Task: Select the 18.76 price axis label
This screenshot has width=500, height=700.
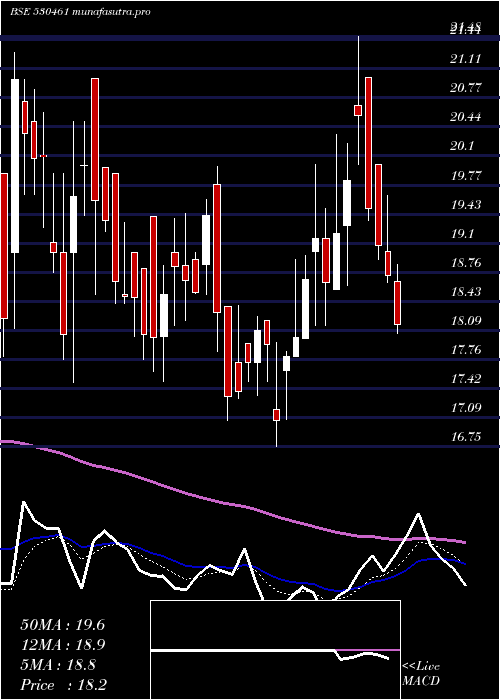Action: coord(466,263)
